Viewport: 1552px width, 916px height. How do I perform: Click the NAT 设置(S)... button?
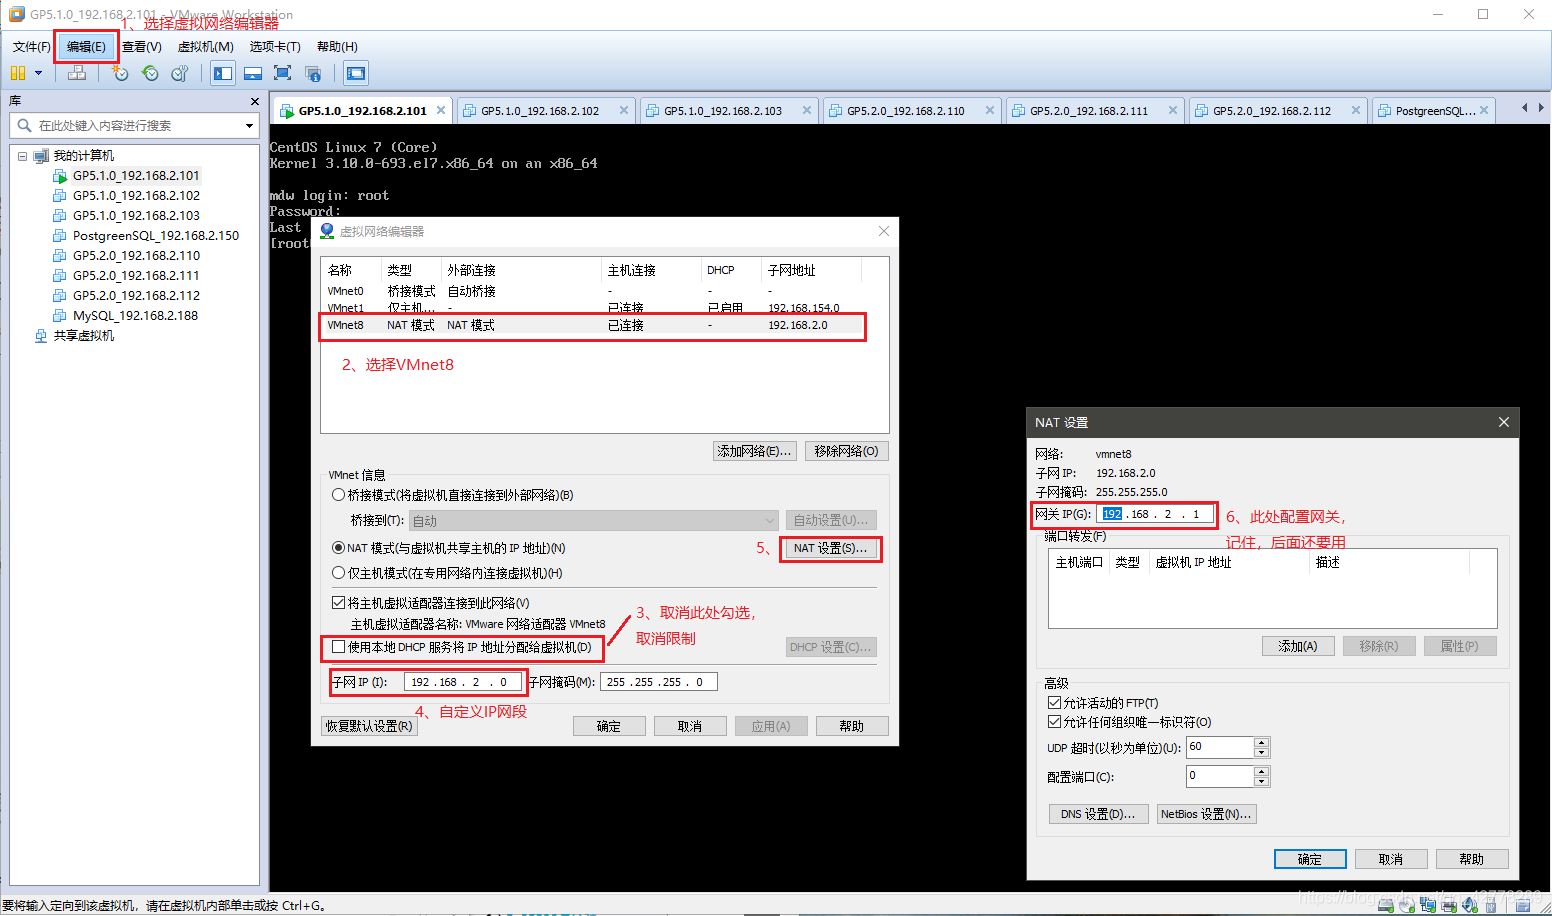pyautogui.click(x=830, y=548)
